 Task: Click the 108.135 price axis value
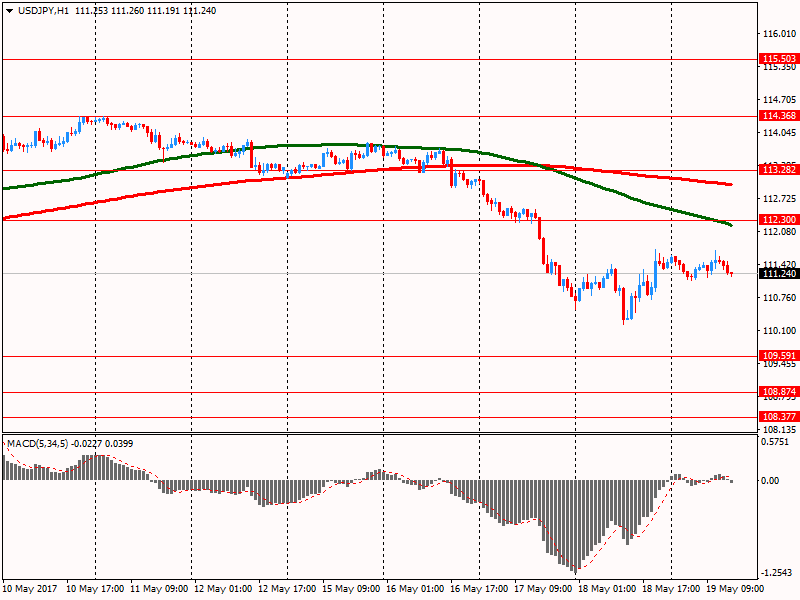pos(779,430)
